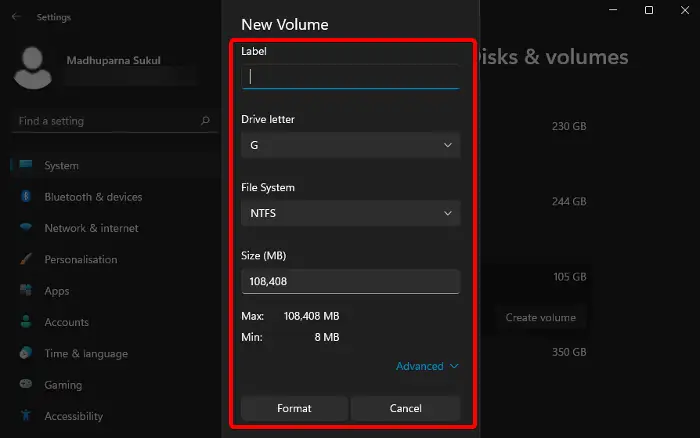Screen dimensions: 700x438
Task: Close the Settings window
Action: point(685,10)
